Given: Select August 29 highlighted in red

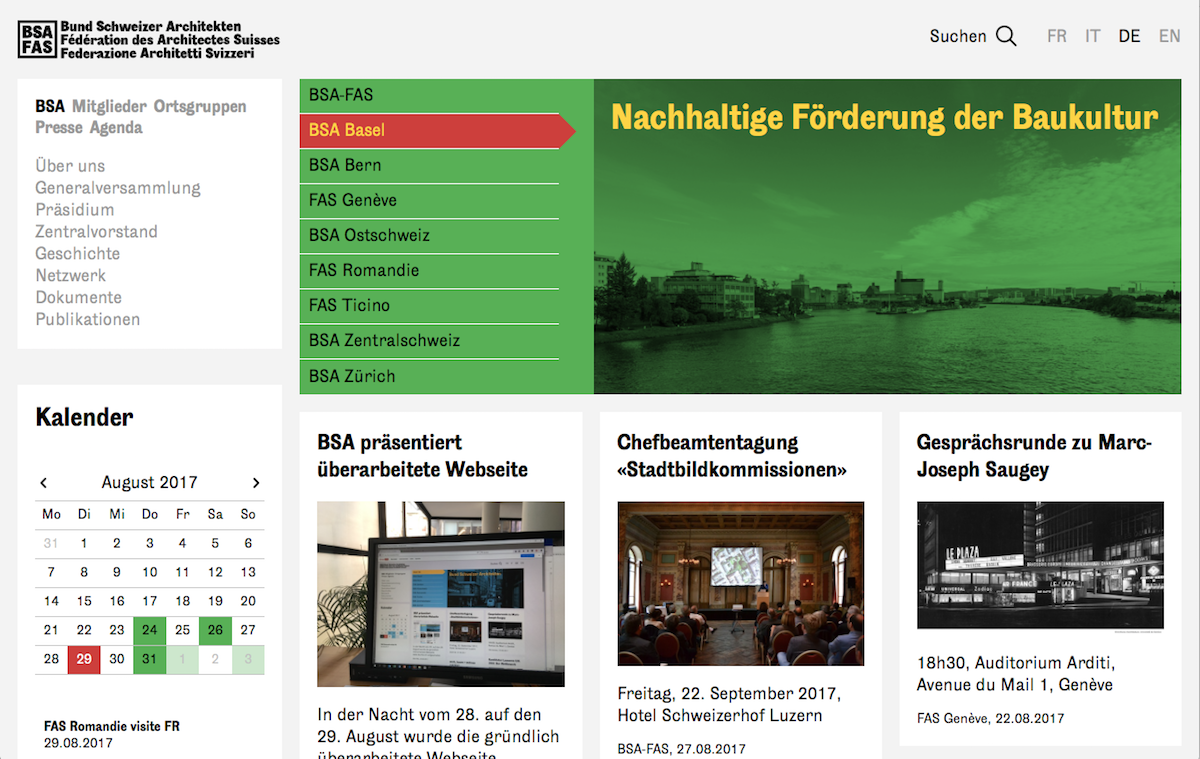Looking at the screenshot, I should [84, 659].
